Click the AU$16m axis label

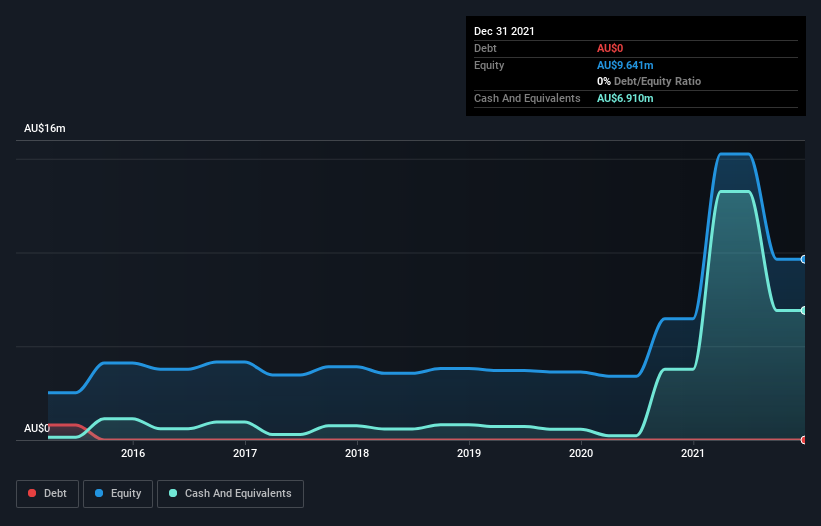(45, 128)
